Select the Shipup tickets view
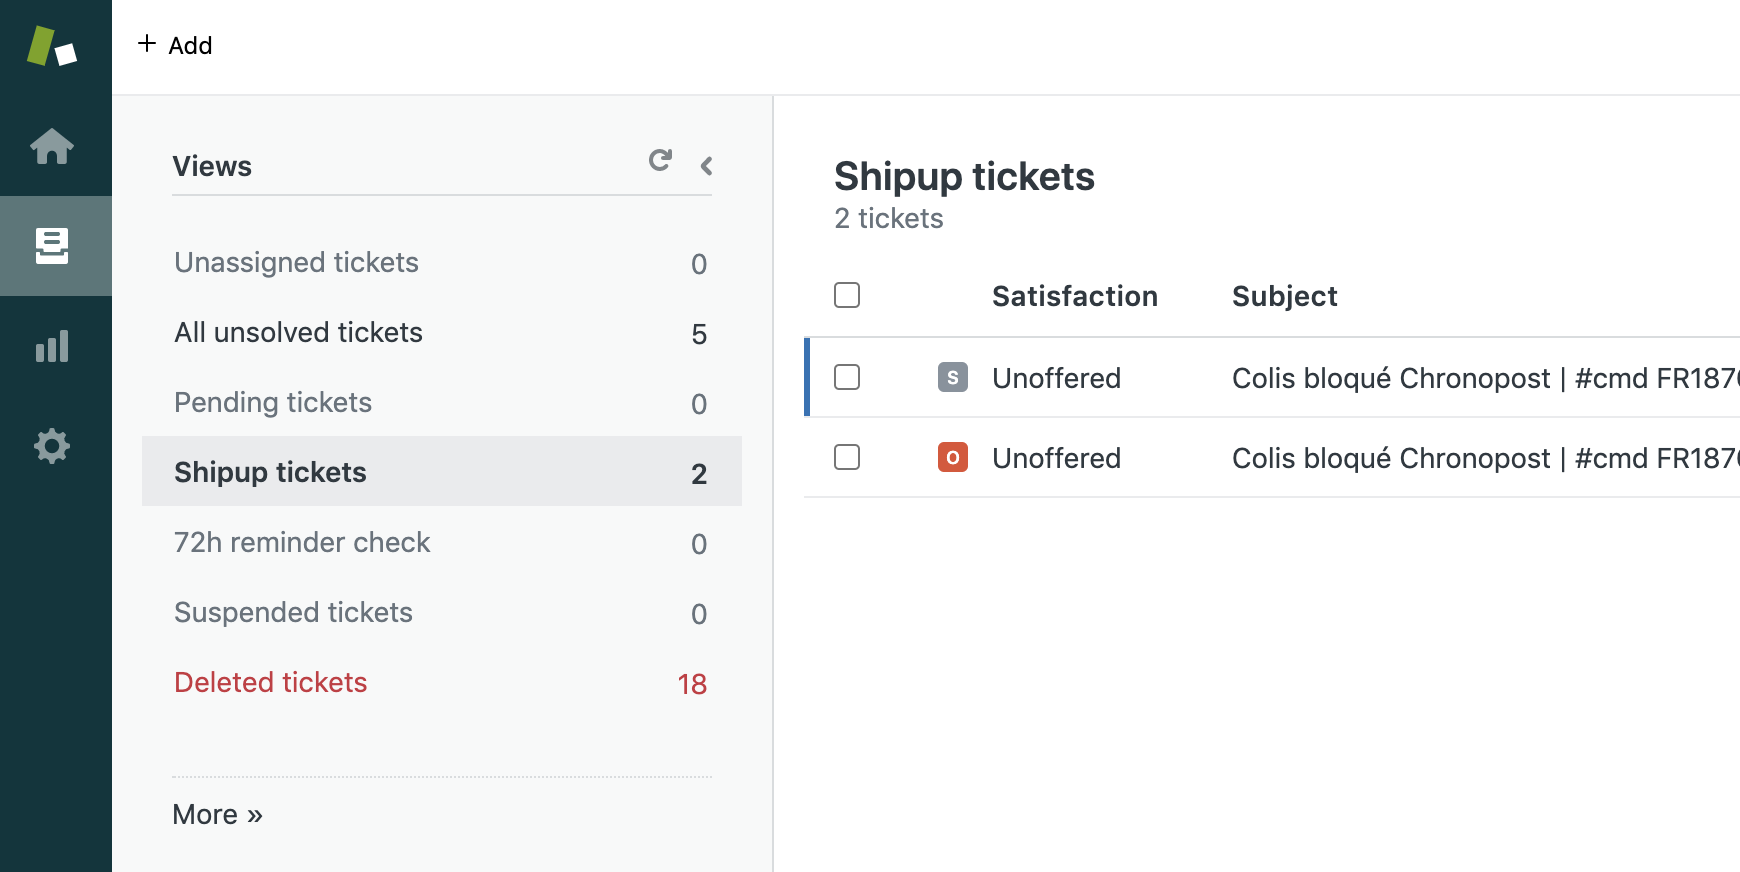The width and height of the screenshot is (1740, 872). coord(270,472)
